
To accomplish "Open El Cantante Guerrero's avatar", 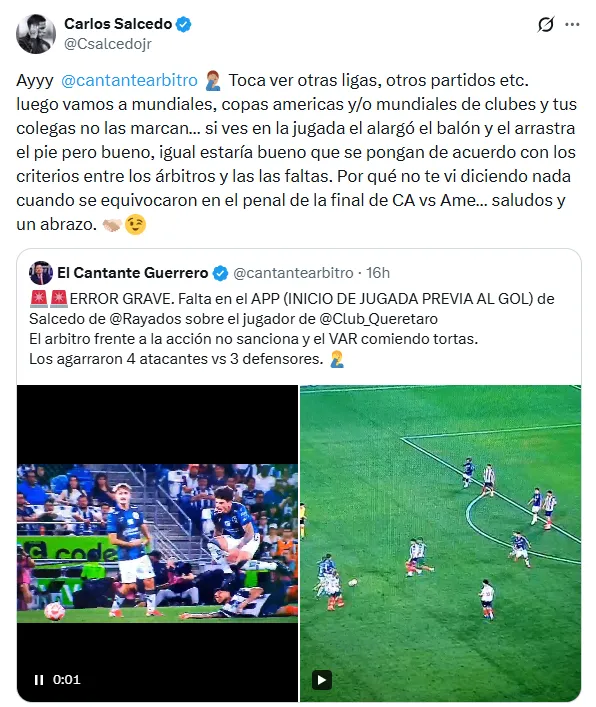I will point(41,273).
